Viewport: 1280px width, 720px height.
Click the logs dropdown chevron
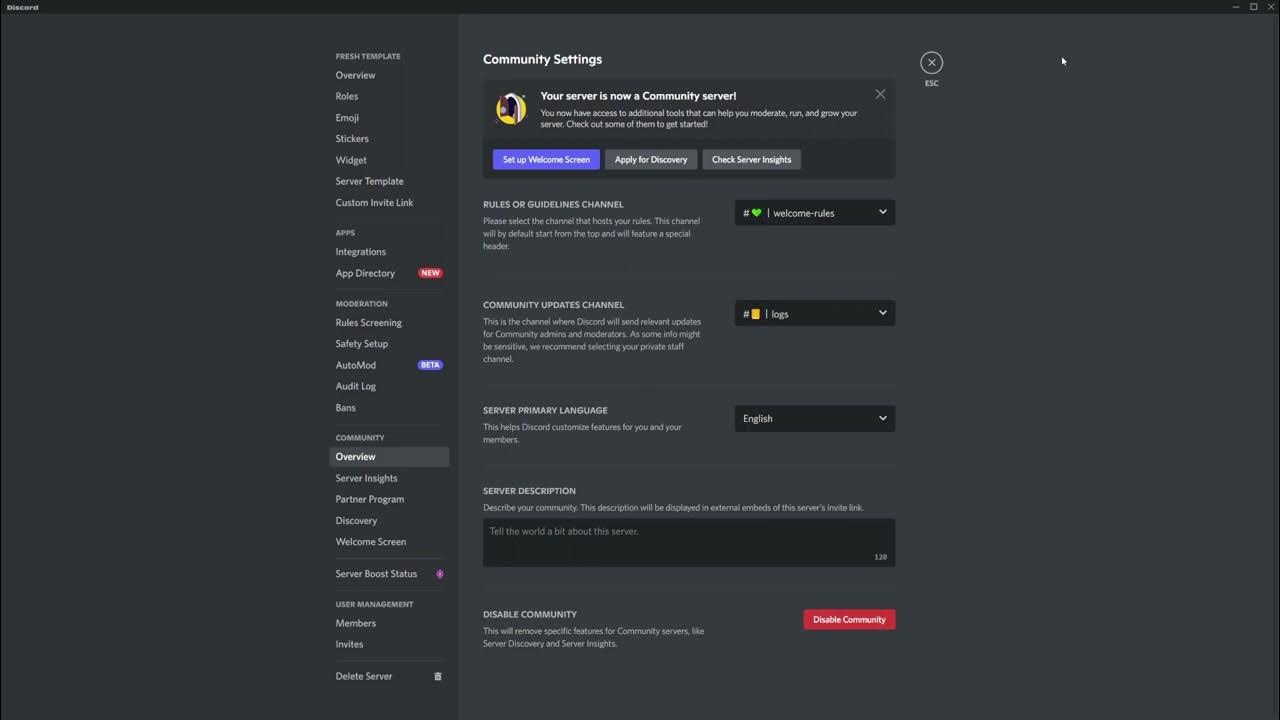[x=882, y=313]
